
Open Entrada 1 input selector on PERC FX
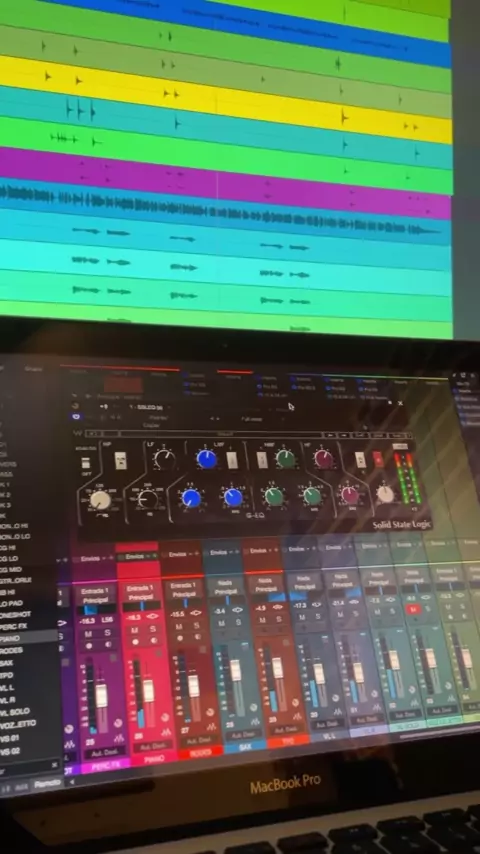pos(94,591)
